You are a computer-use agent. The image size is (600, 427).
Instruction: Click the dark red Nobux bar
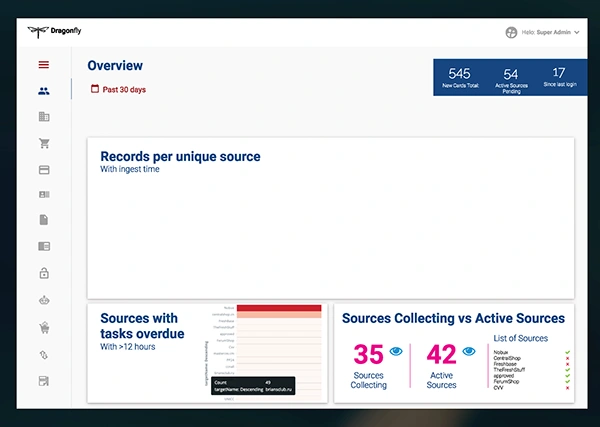click(x=279, y=308)
